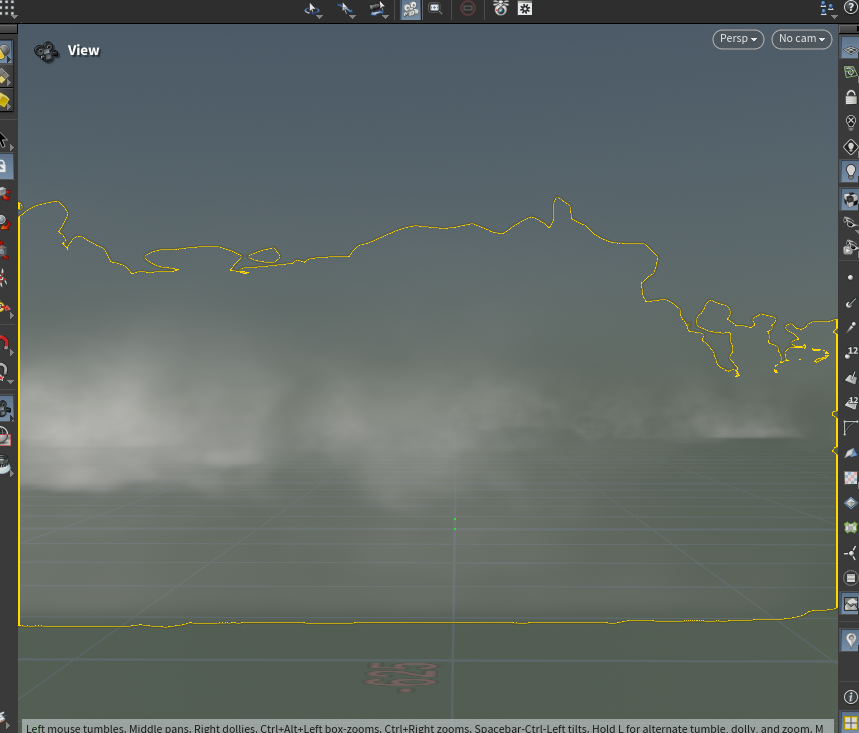Toggle point numbers display icon

[850, 352]
